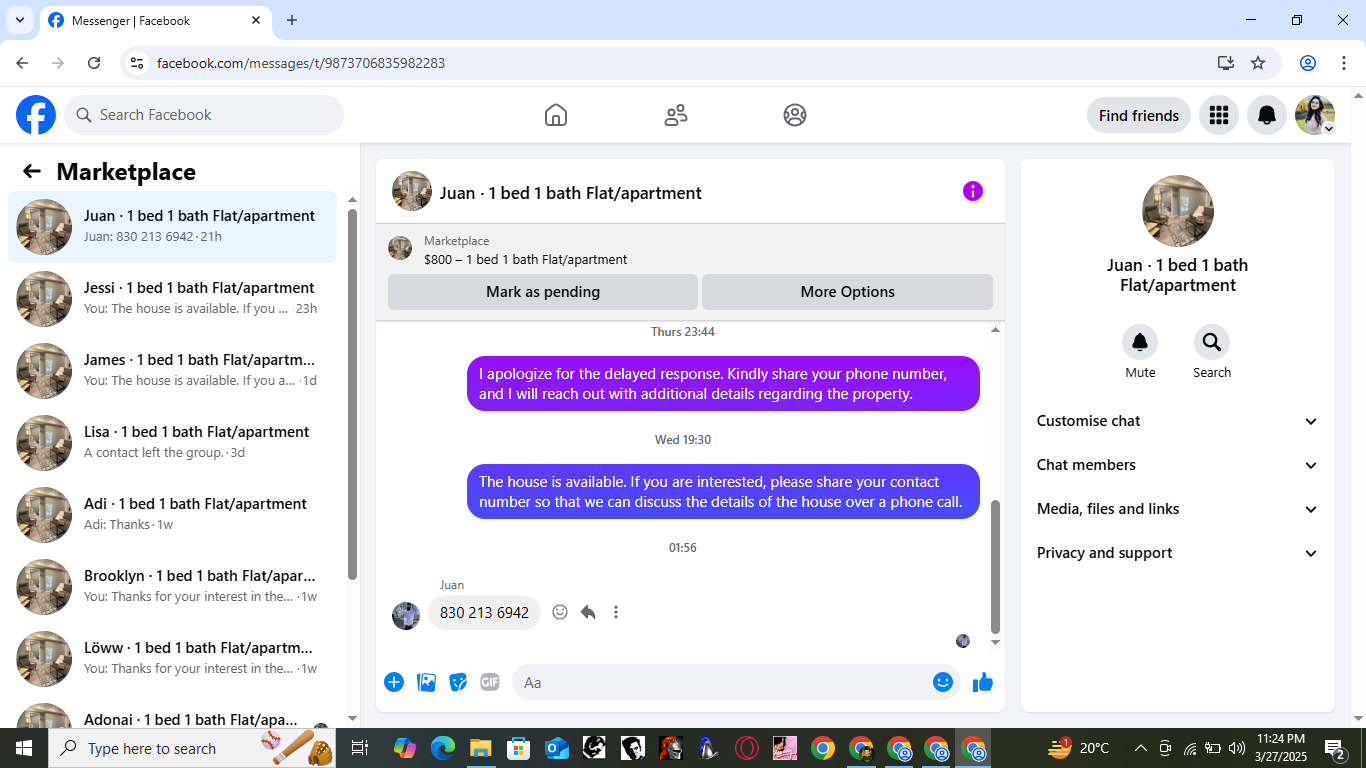Focus the Search Facebook field
1366x768 pixels.
click(204, 115)
